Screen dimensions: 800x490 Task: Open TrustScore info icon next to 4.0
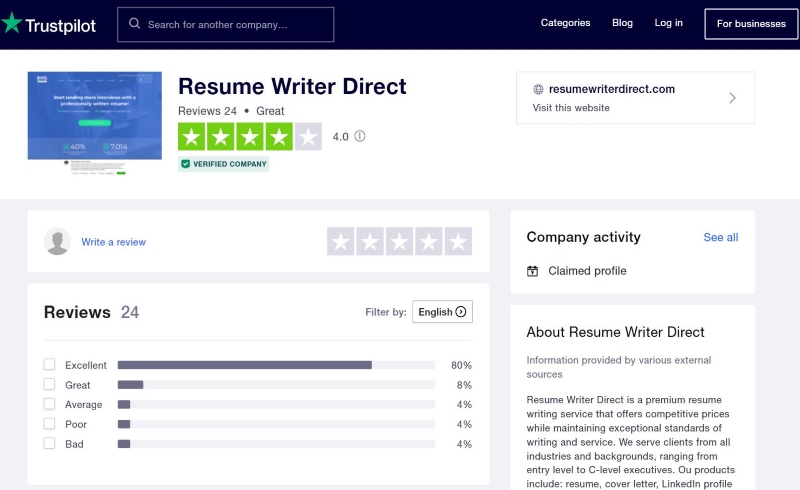click(x=360, y=136)
